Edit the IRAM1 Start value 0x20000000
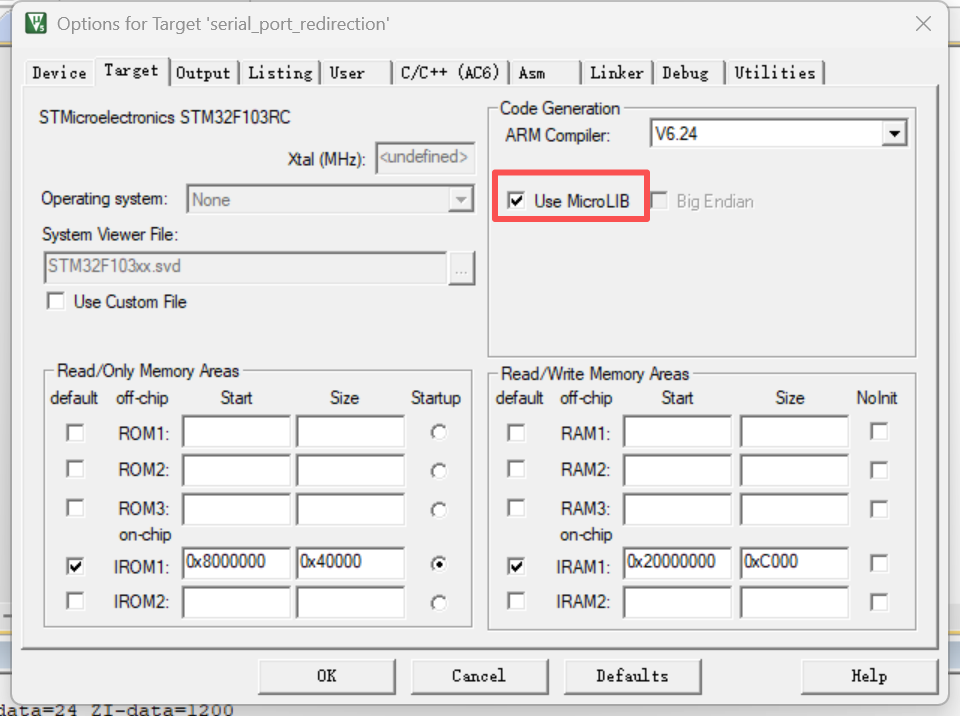The width and height of the screenshot is (960, 716). [x=678, y=563]
